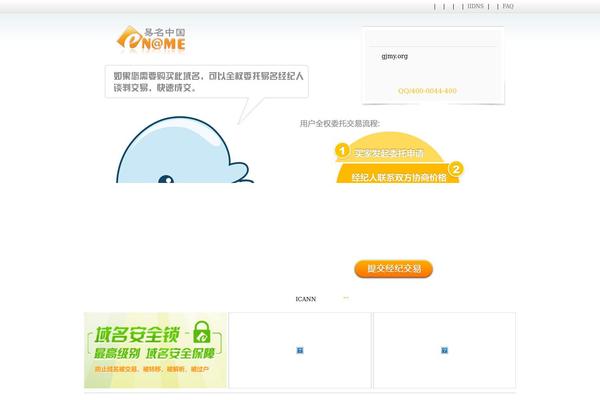Click step 1 number badge
The height and width of the screenshot is (400, 600).
tap(342, 150)
